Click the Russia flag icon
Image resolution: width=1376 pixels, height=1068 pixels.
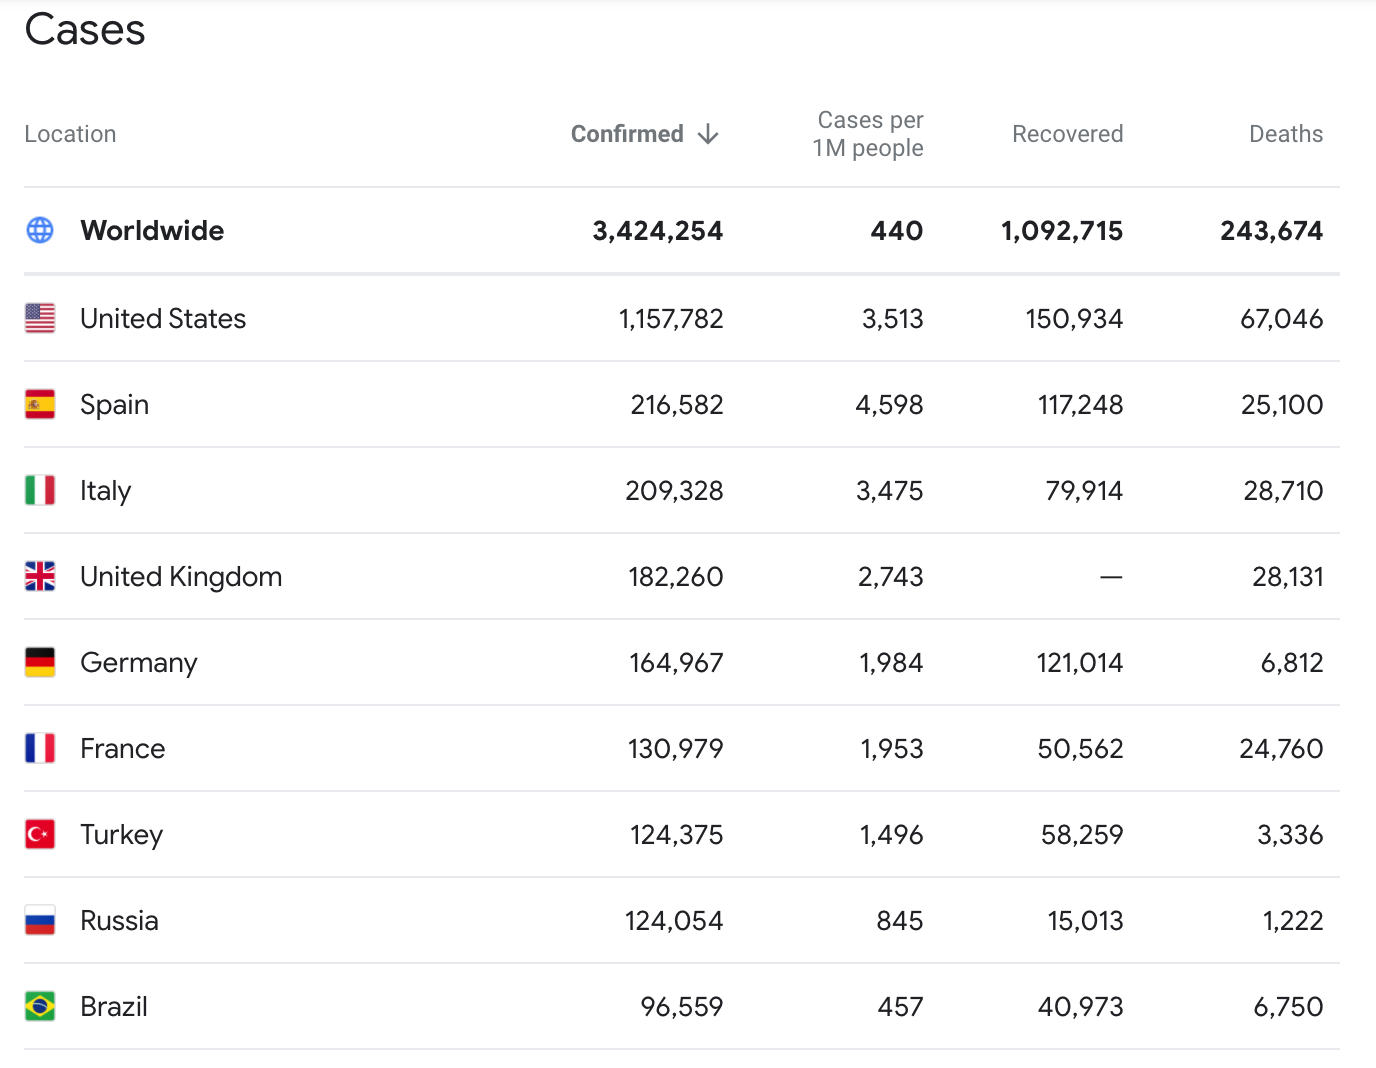40,920
